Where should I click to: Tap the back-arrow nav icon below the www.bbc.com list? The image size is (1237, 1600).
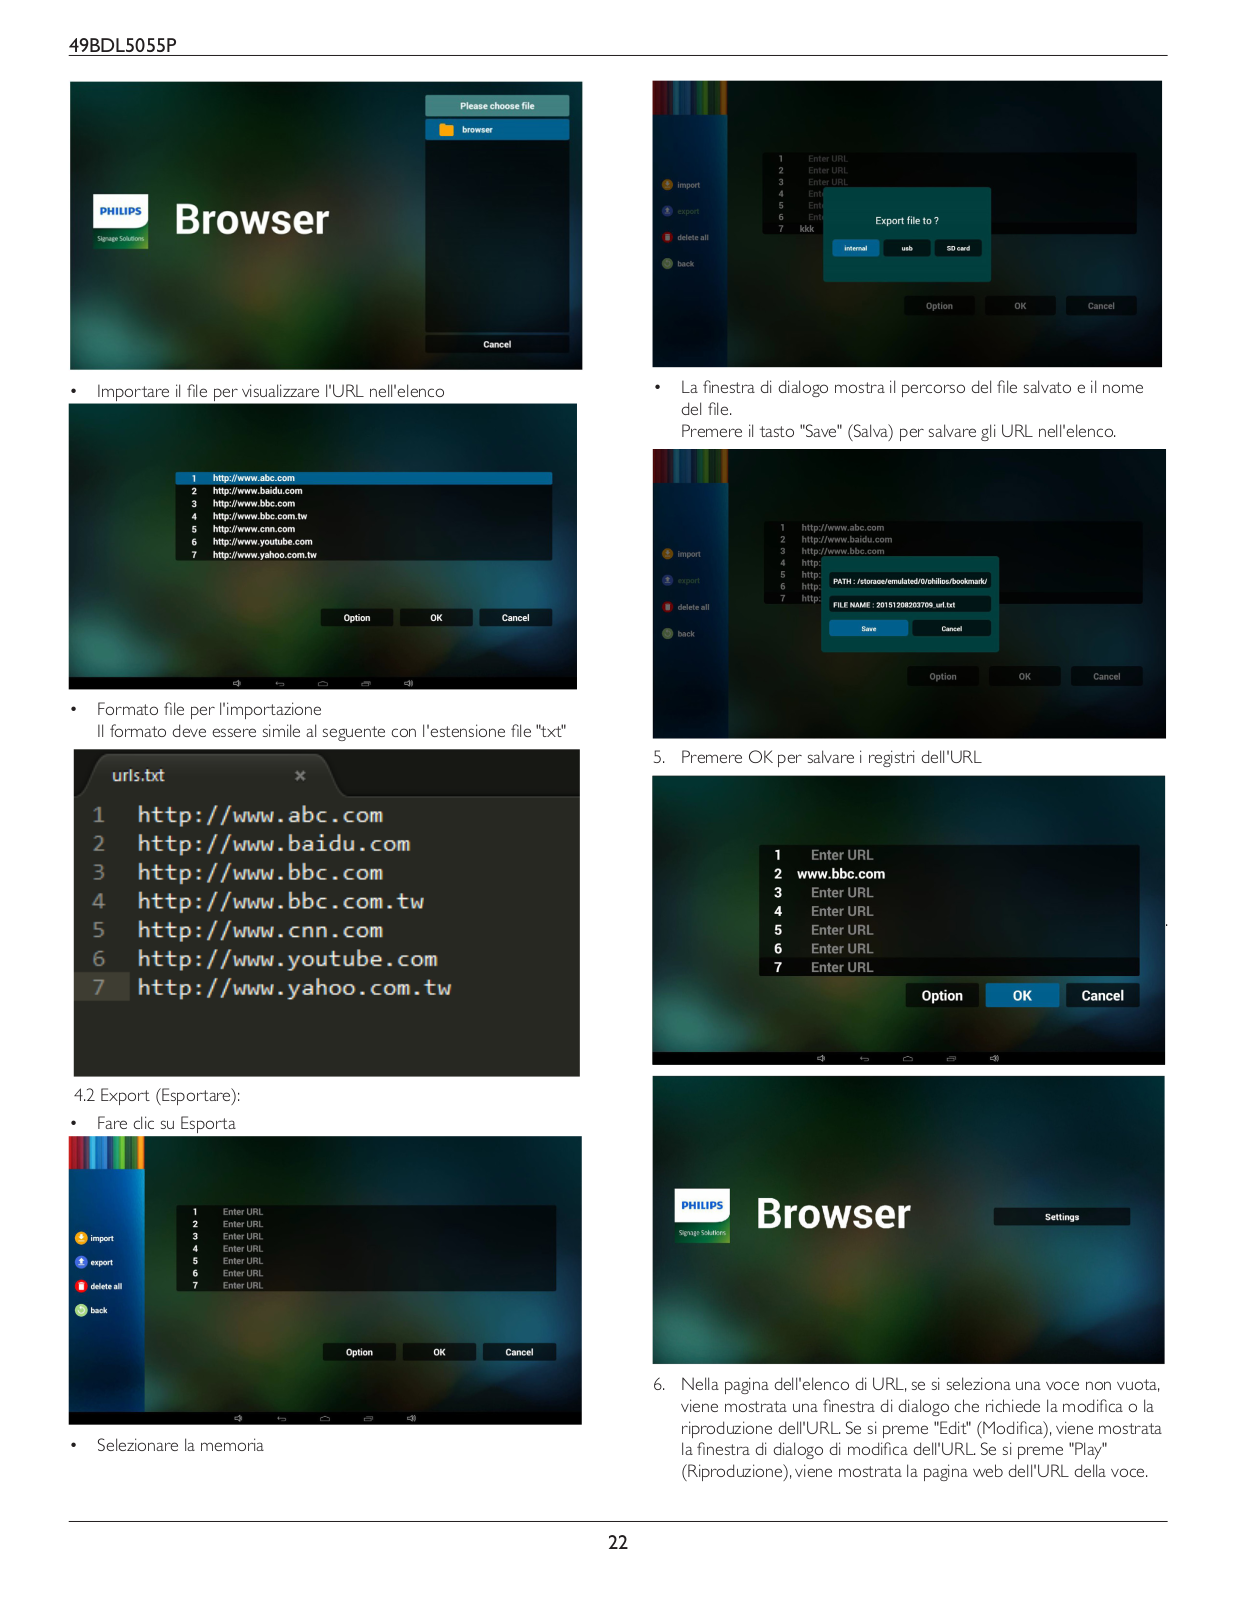pyautogui.click(x=865, y=1058)
